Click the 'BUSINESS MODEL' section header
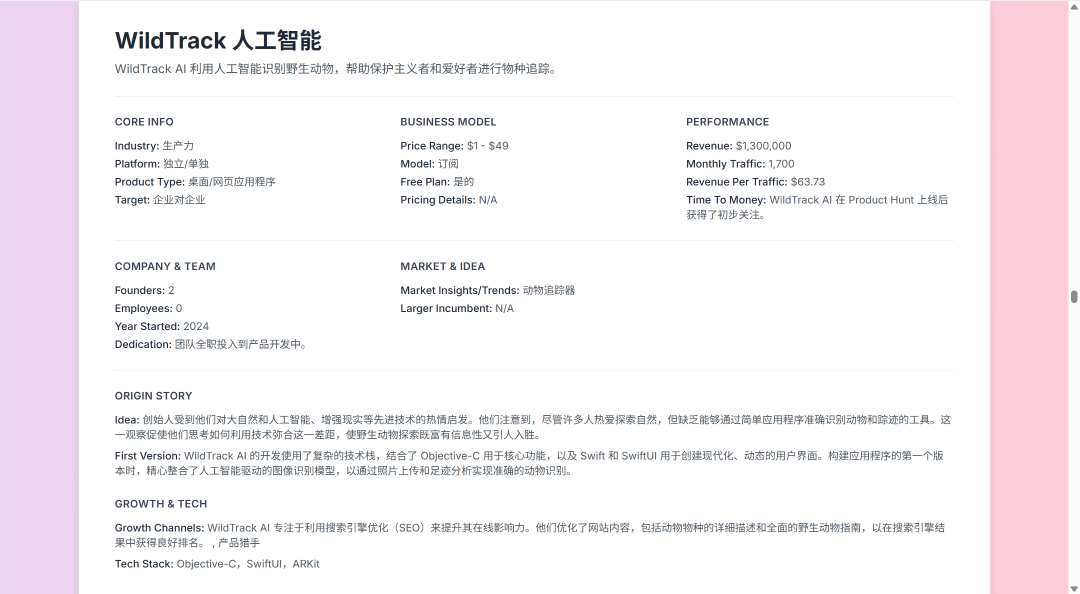Viewport: 1080px width, 594px height. (448, 122)
